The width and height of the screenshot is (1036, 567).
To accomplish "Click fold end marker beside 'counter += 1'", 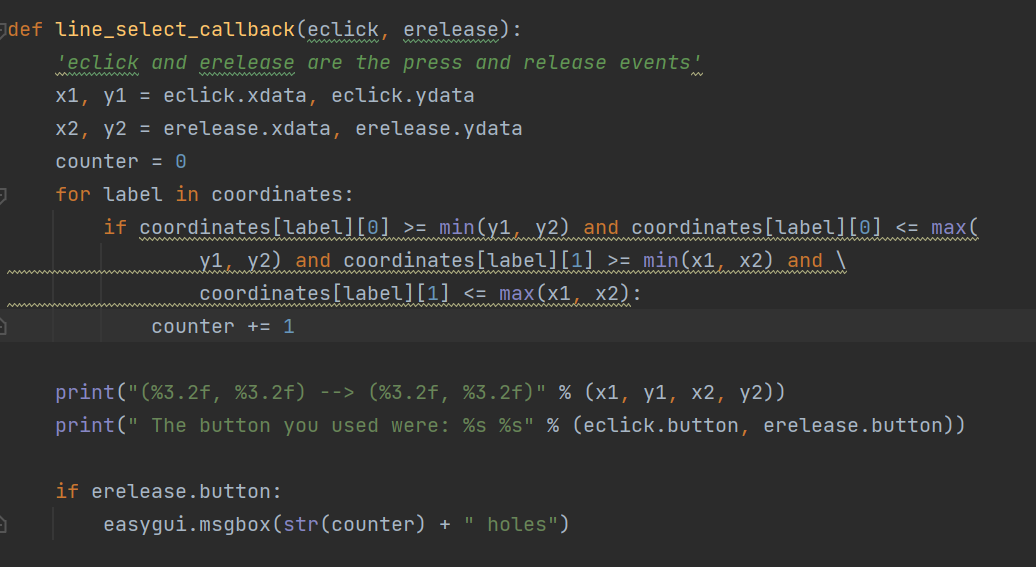I will [3, 326].
